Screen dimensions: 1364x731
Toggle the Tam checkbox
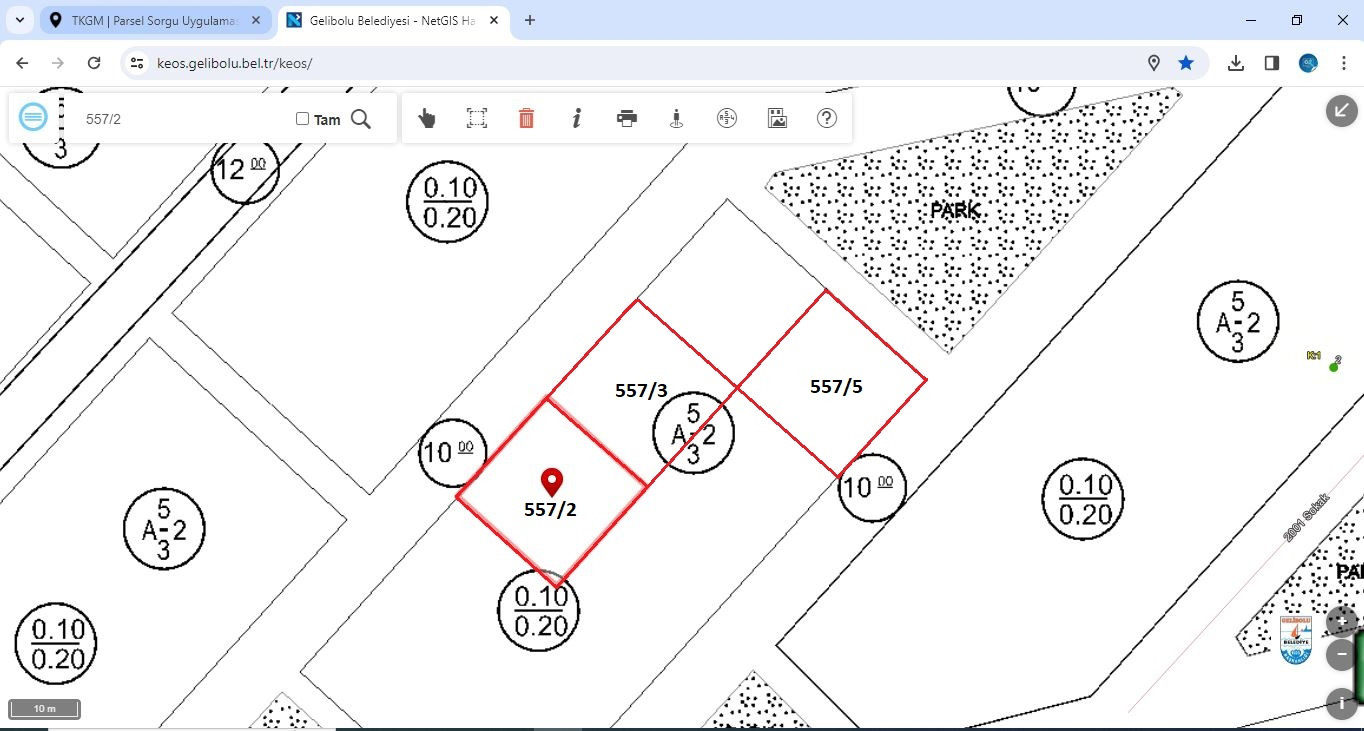point(303,119)
